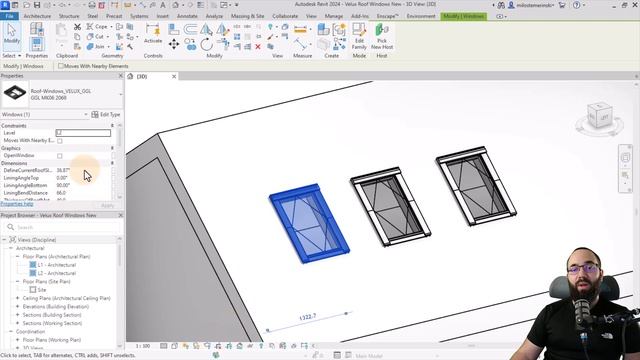This screenshot has height=360, width=640.
Task: Click the Print icon in quick access toolbar
Action: 92,5
